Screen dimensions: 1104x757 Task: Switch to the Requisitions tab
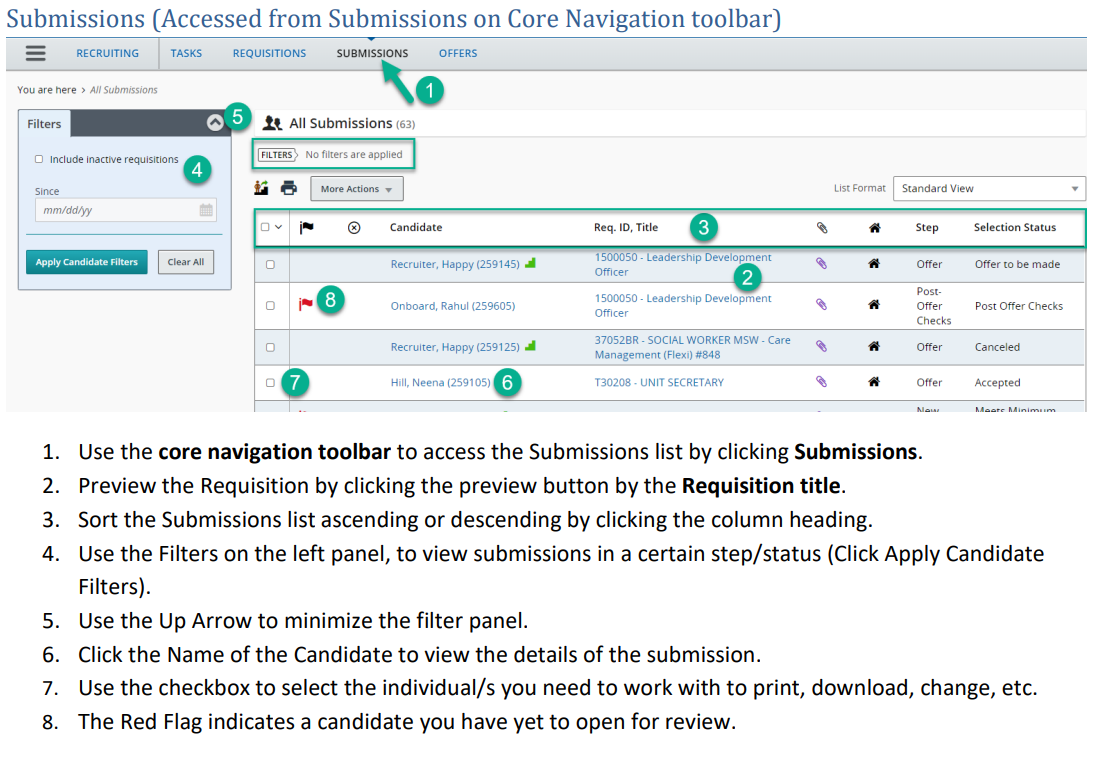point(269,53)
